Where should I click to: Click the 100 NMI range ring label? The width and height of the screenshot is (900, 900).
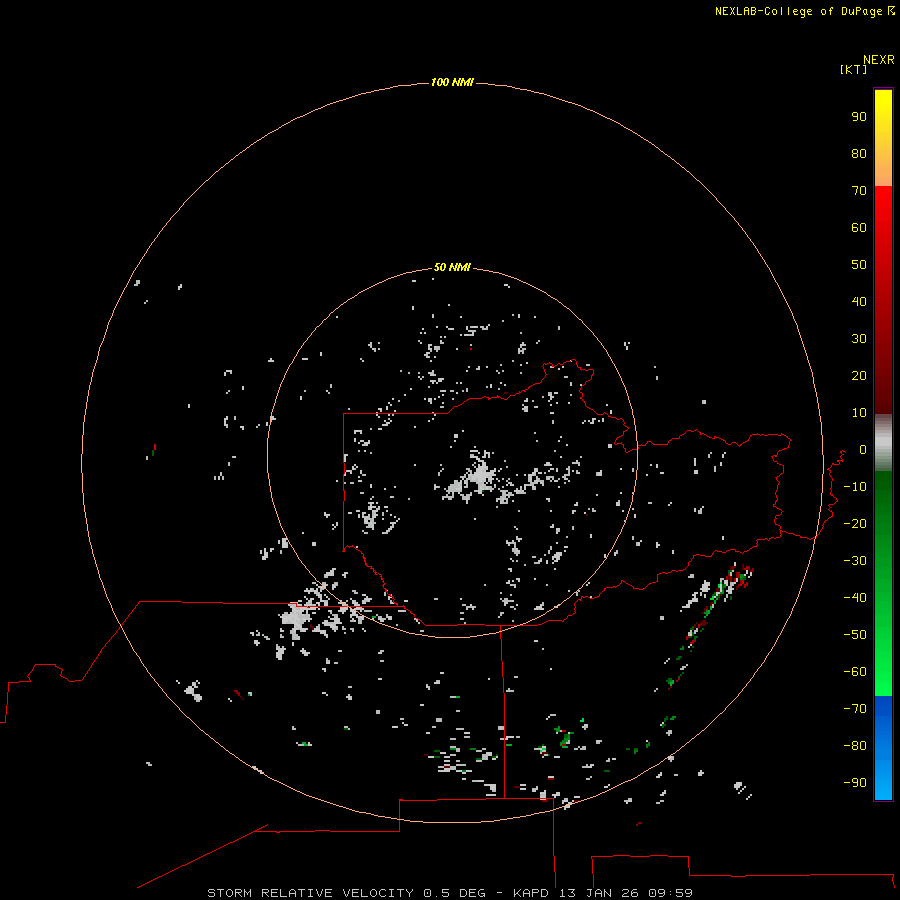(452, 82)
